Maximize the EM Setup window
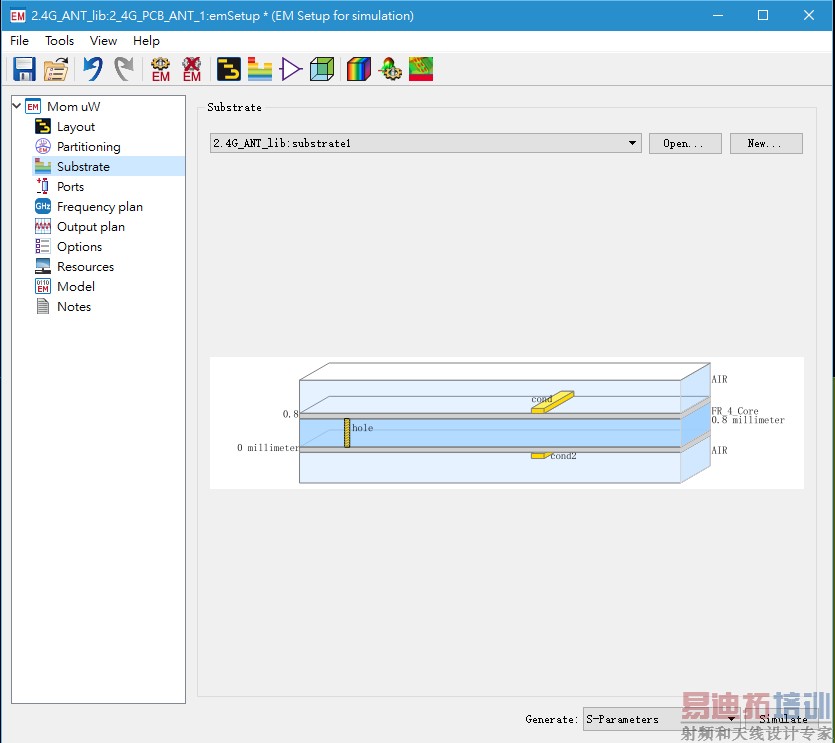The width and height of the screenshot is (835, 743). [763, 15]
